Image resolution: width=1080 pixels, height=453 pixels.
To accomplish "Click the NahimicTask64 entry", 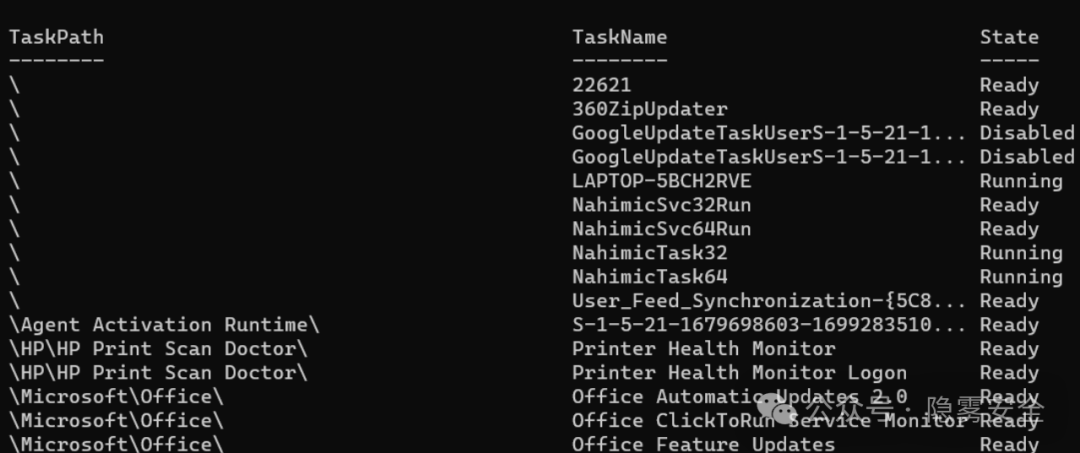I will (x=649, y=278).
